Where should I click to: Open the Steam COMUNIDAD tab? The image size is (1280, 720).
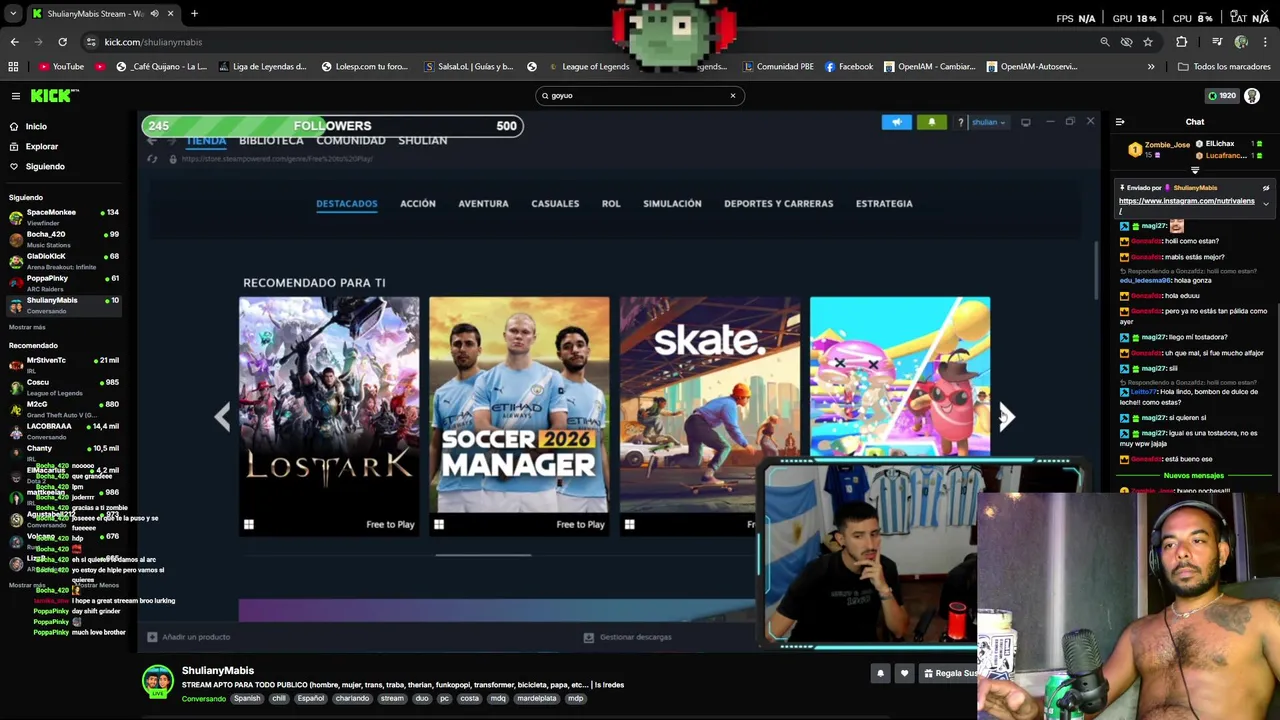[351, 141]
